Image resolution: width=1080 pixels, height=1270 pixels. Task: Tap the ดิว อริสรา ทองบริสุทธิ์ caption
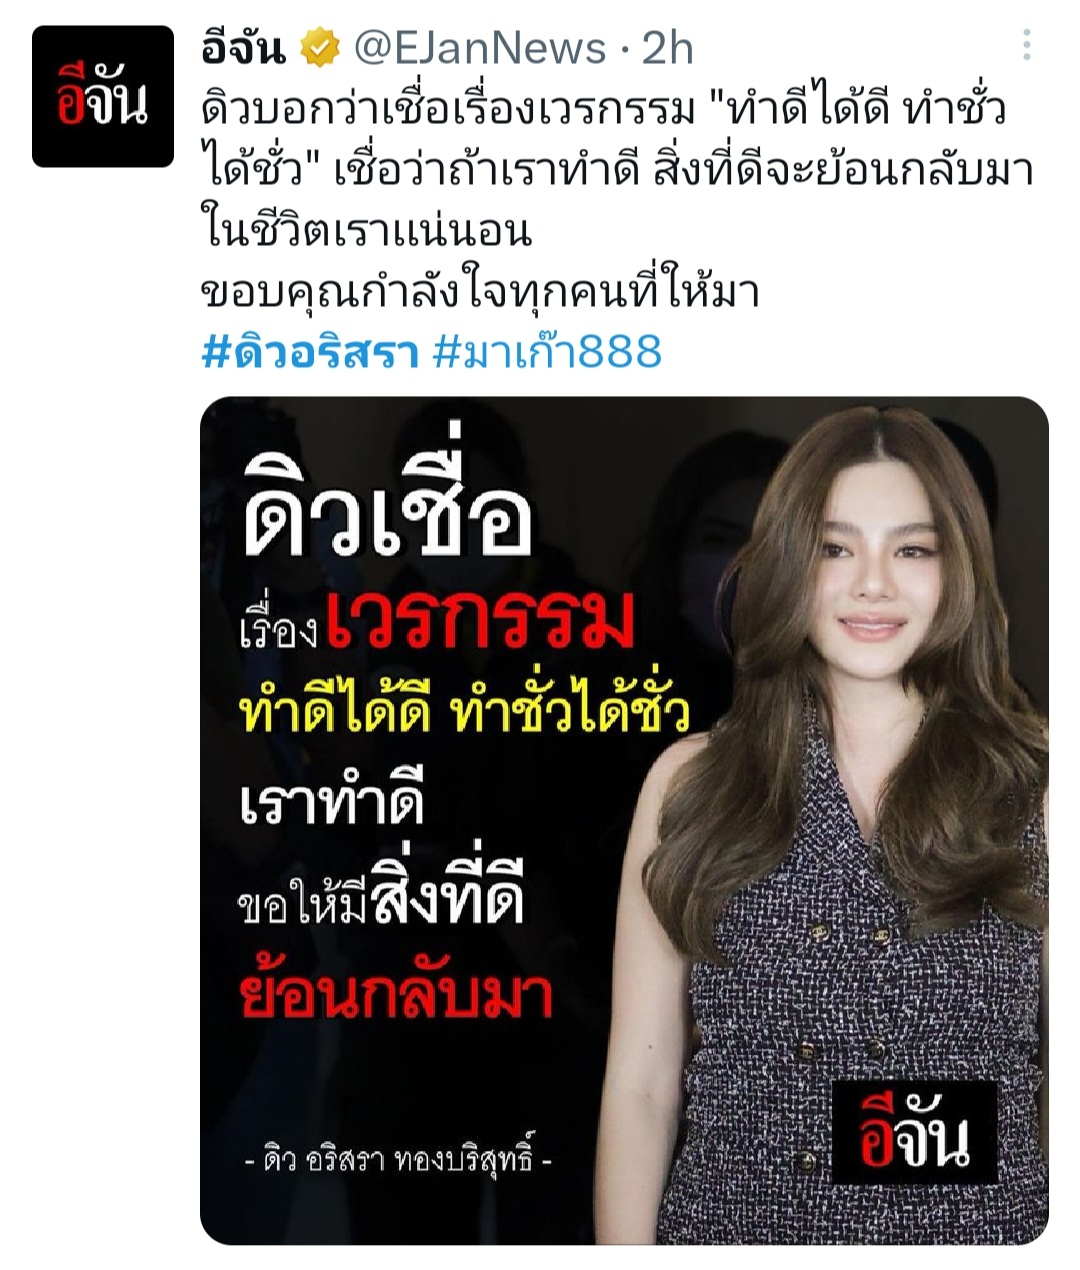point(399,1161)
